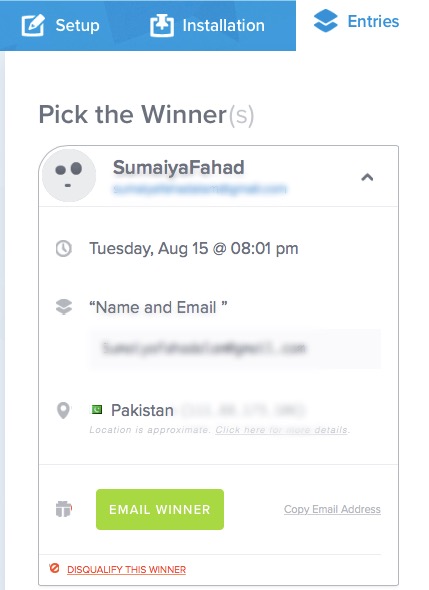429x590 pixels.
Task: Click the EMAIL WINNER button
Action: [160, 509]
